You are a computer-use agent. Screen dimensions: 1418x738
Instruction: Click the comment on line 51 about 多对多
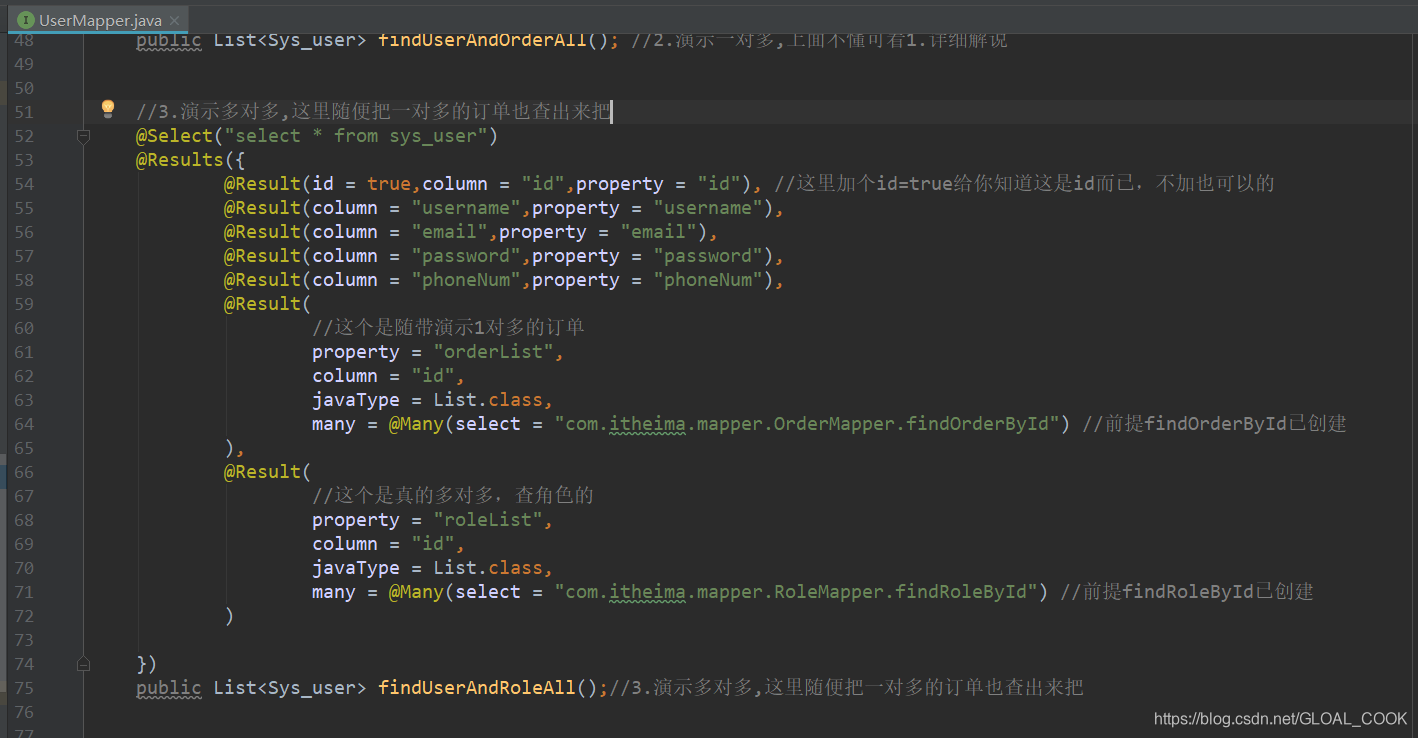(x=373, y=111)
